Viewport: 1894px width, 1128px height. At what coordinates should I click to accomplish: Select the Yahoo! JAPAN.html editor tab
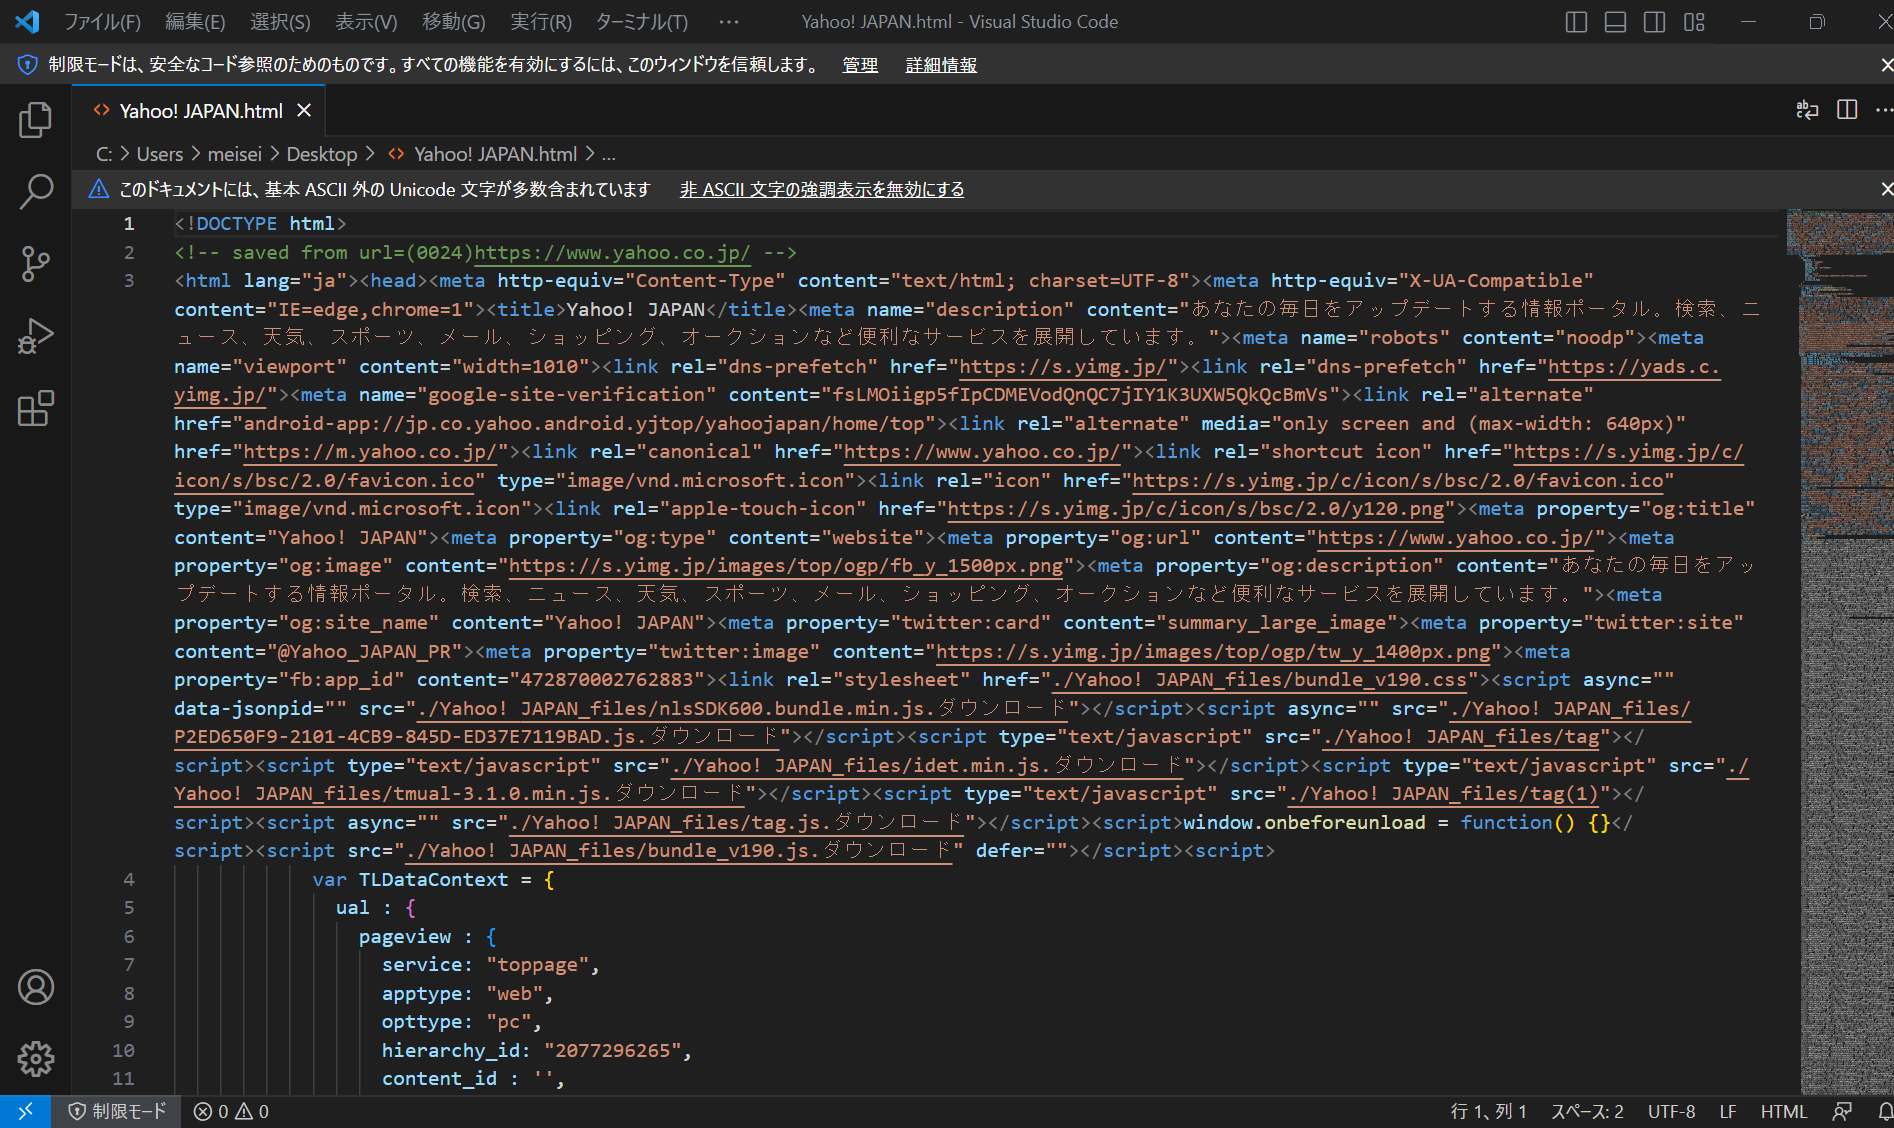200,111
